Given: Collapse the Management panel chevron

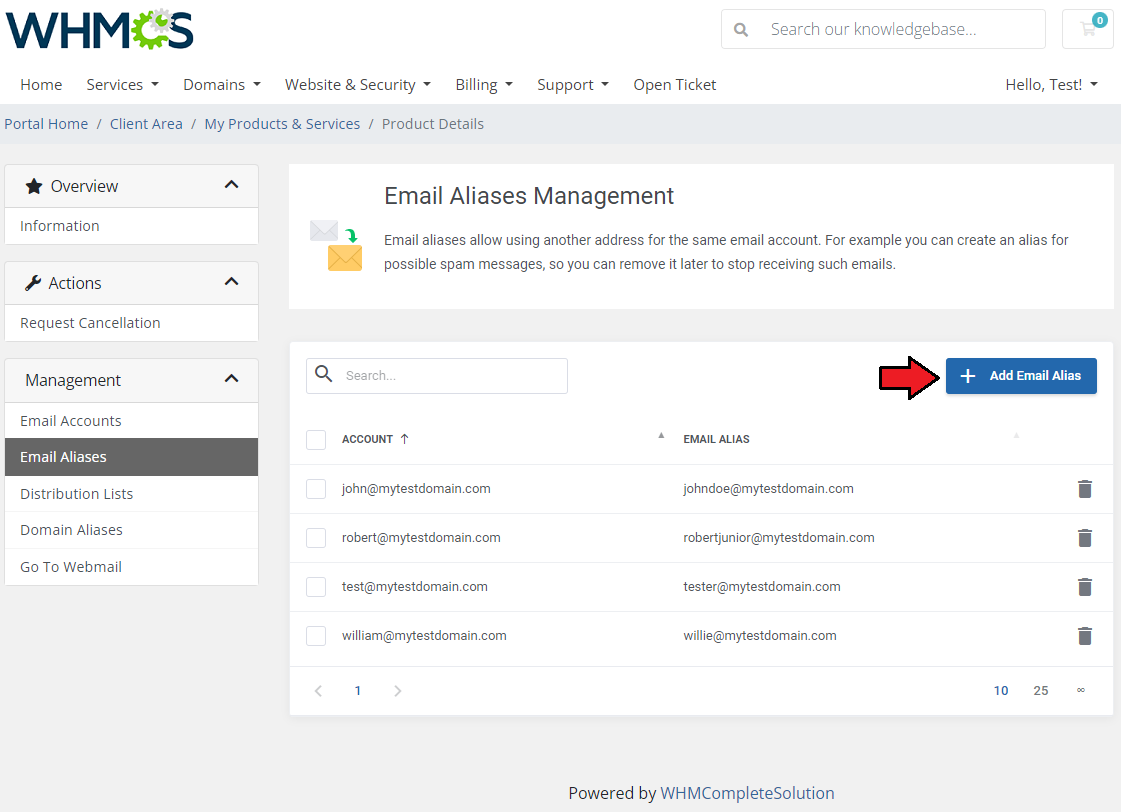Looking at the screenshot, I should [x=231, y=378].
